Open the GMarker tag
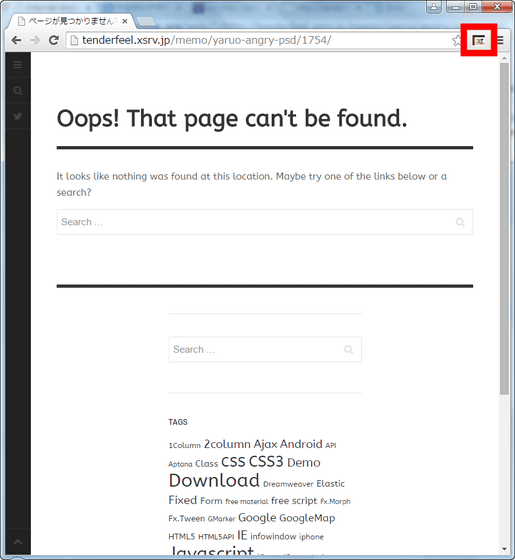Image resolution: width=515 pixels, height=560 pixels. coord(221,519)
